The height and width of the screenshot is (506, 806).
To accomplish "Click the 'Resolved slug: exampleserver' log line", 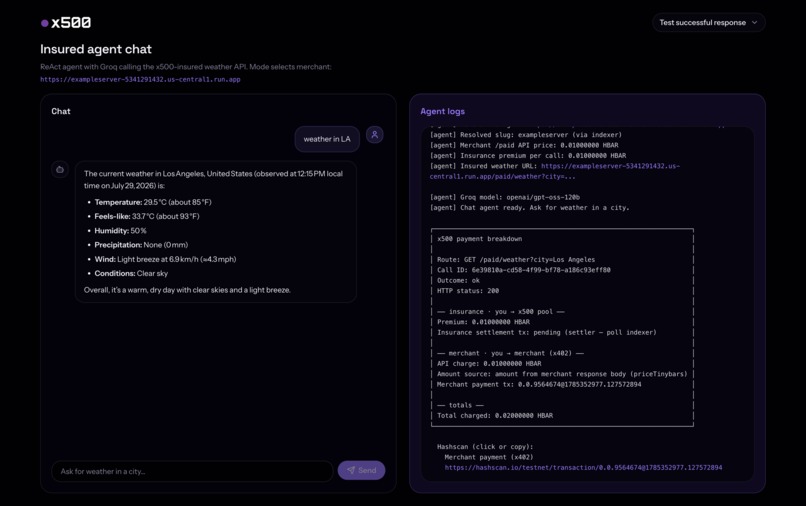I will pos(526,135).
